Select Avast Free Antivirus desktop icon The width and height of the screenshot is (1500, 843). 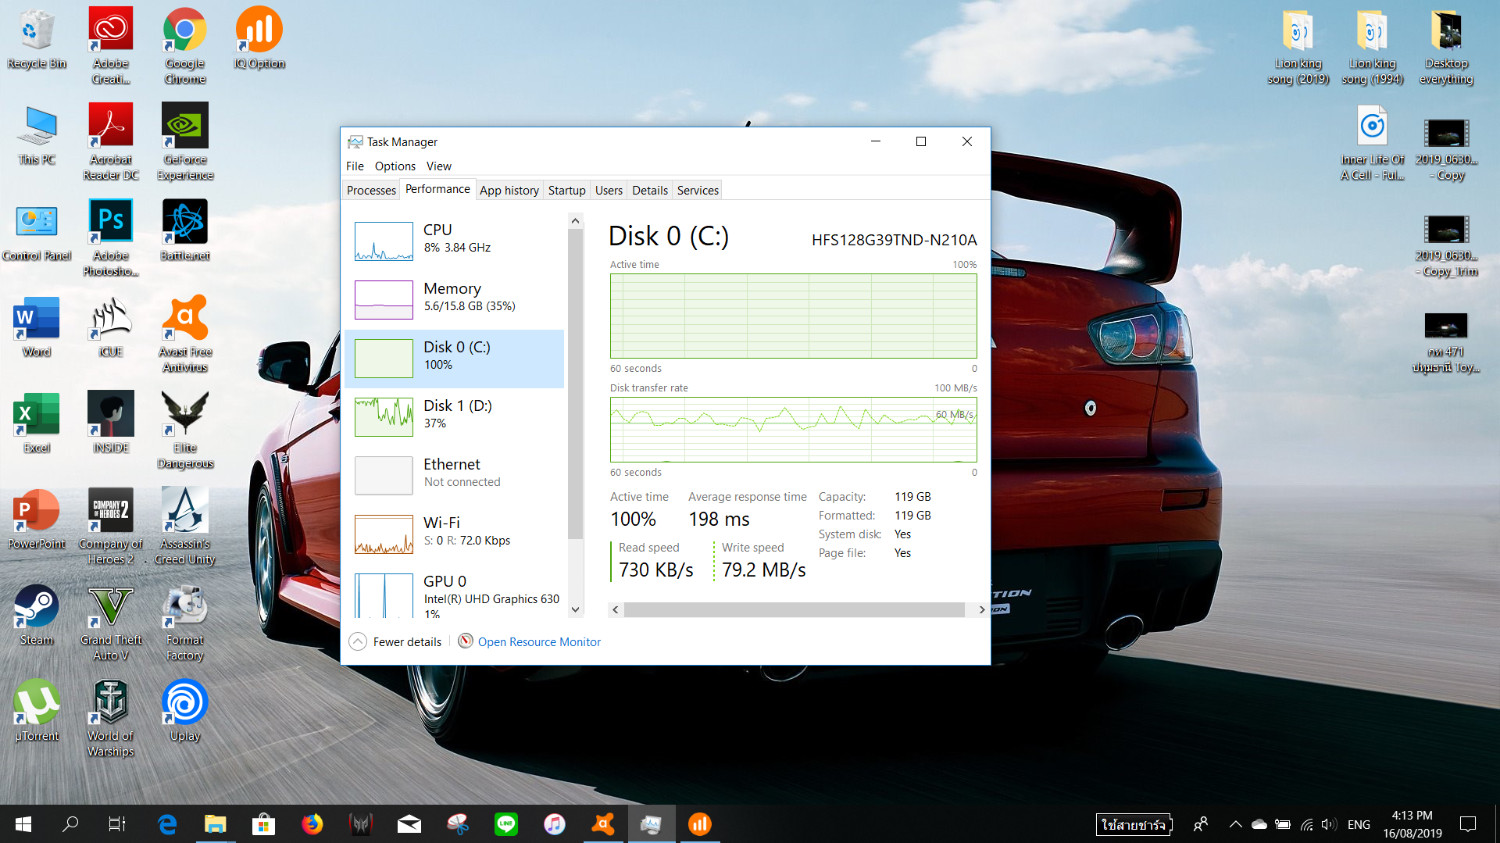point(185,334)
